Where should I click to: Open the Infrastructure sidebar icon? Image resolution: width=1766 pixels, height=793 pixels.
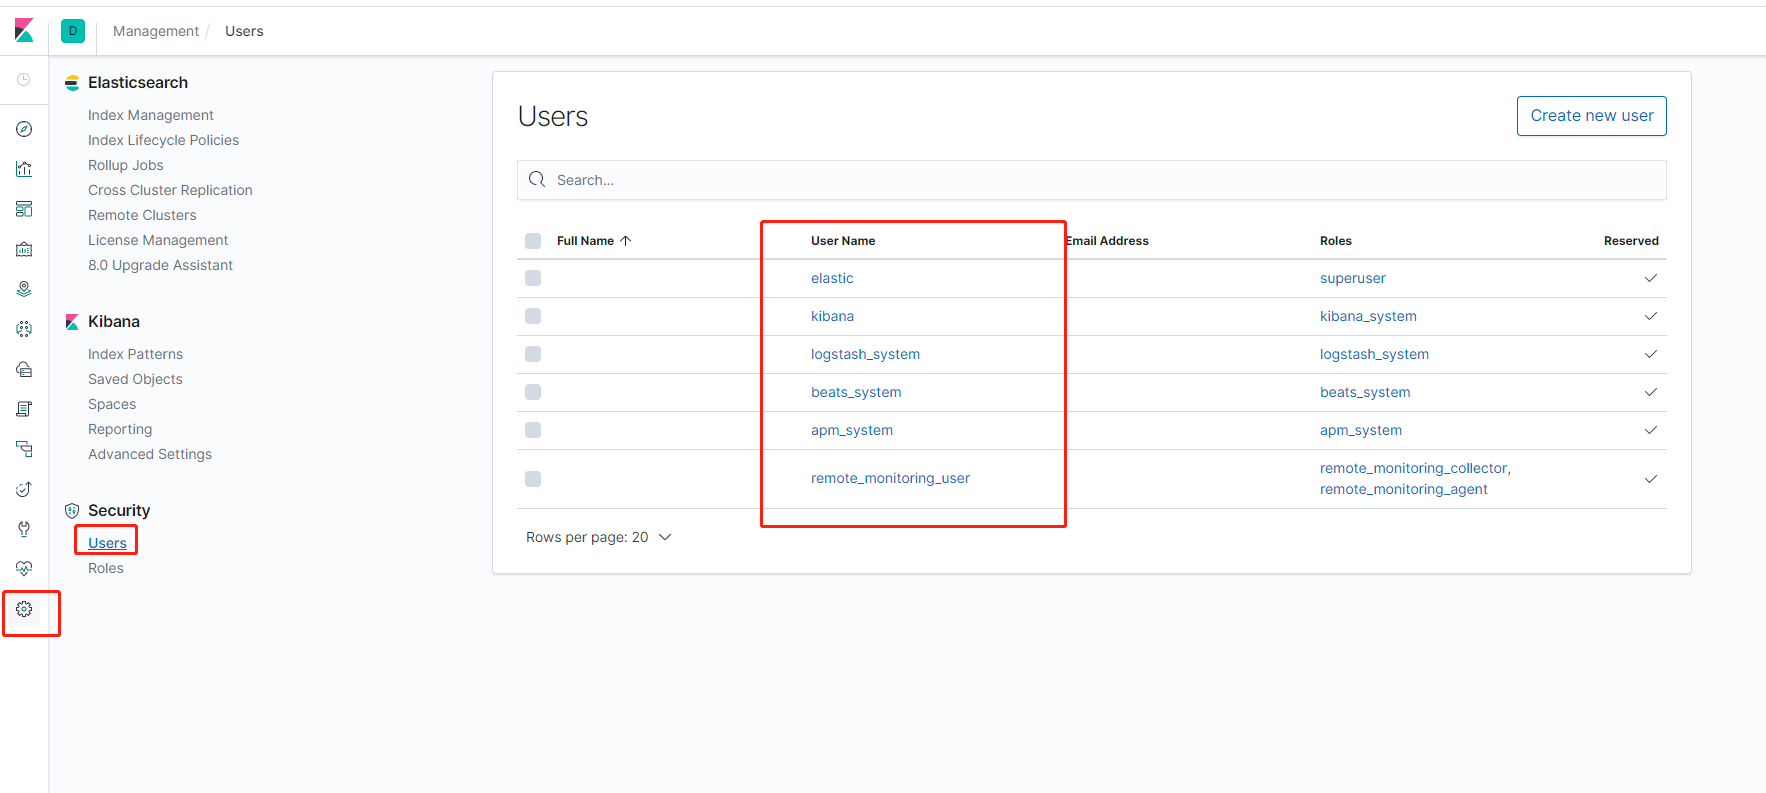click(x=24, y=369)
